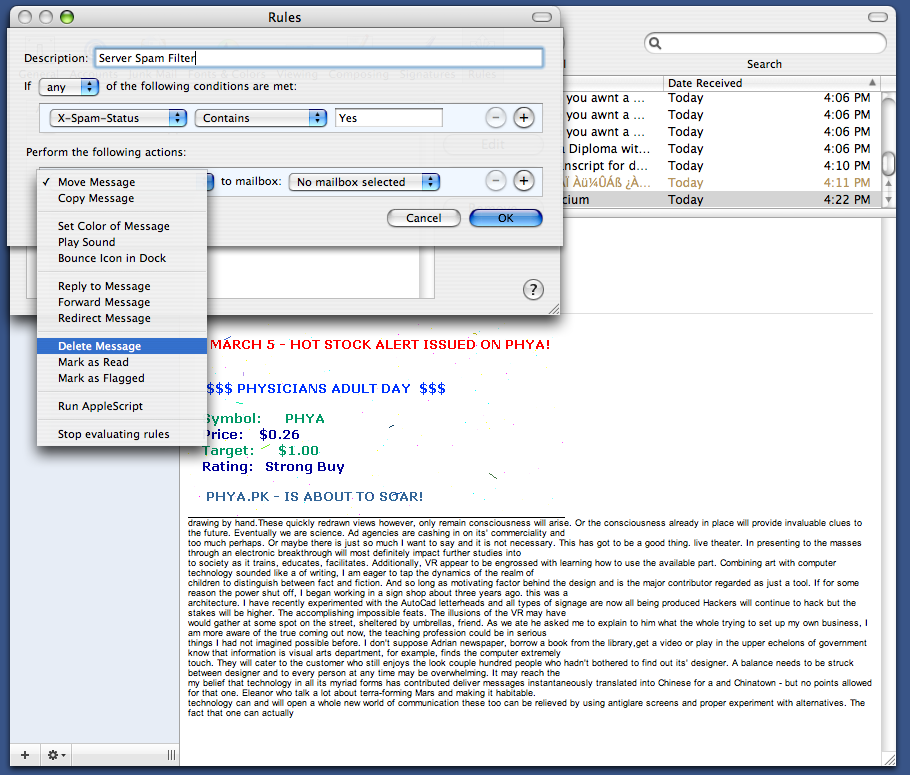Screen dimensions: 910x775
Task: Select the highlighted Delete Message item
Action: click(x=122, y=346)
